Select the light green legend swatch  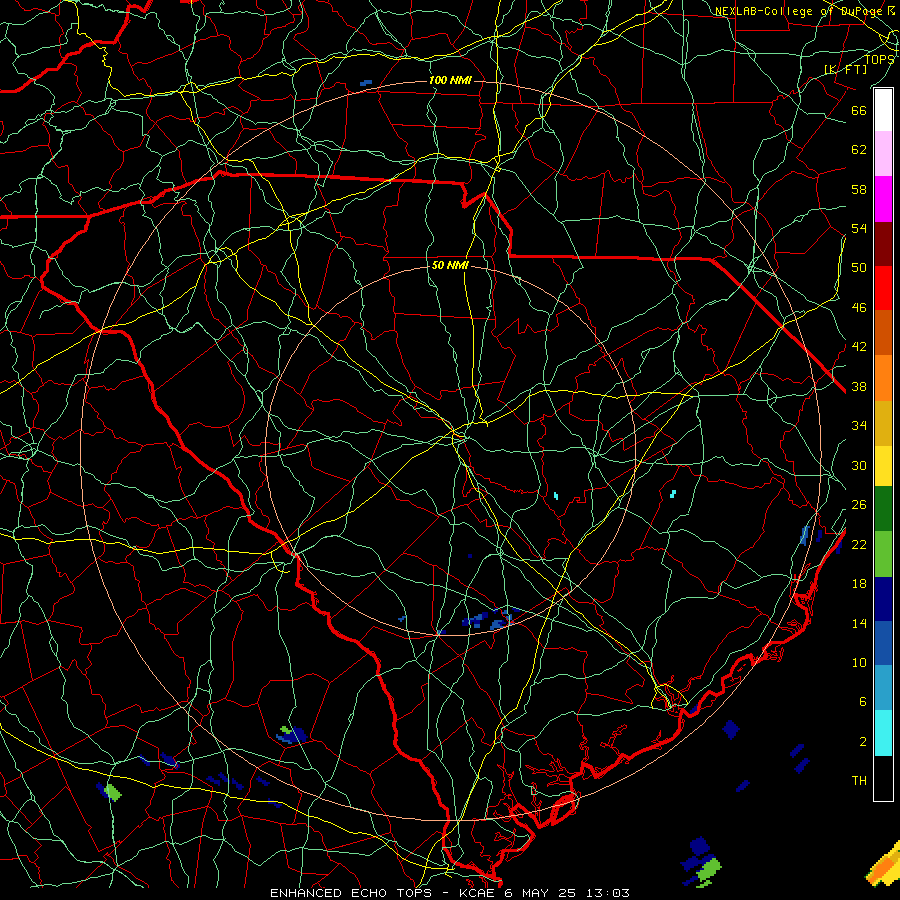click(883, 554)
